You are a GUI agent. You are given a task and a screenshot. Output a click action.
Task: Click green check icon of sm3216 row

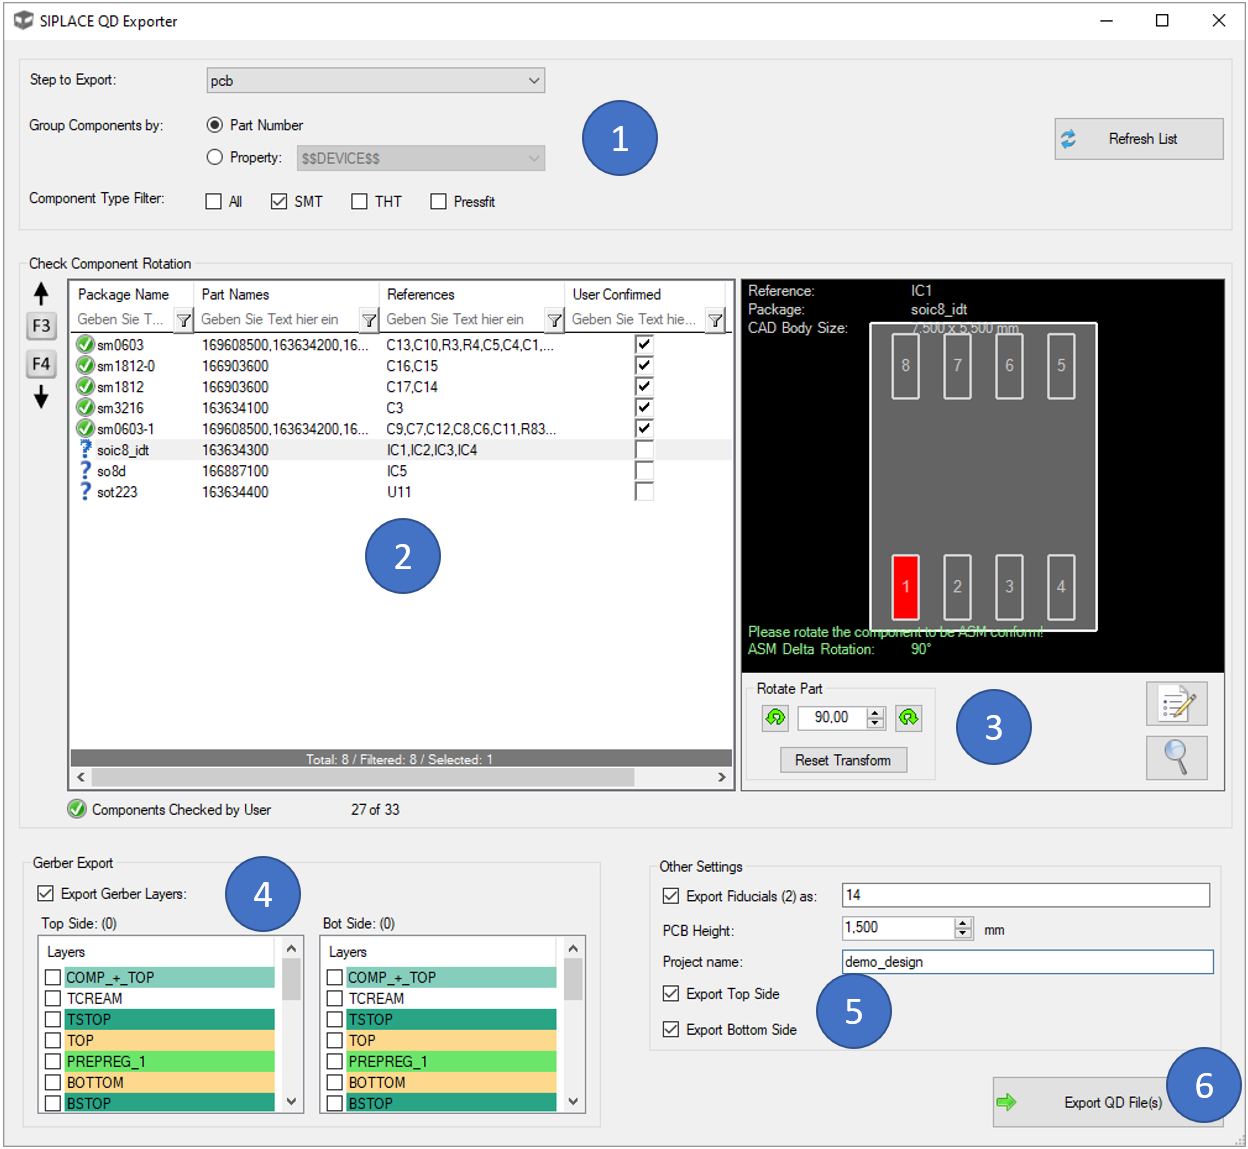pos(85,407)
